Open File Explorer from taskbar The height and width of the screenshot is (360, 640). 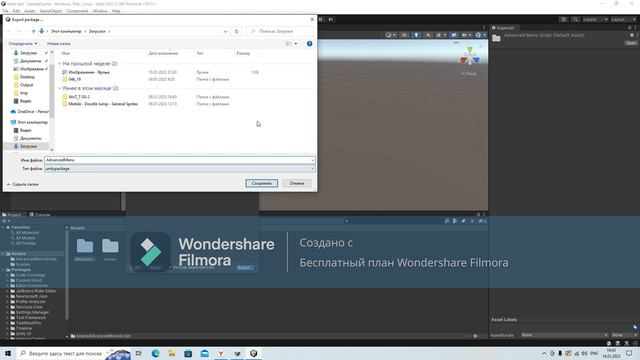[x=172, y=353]
